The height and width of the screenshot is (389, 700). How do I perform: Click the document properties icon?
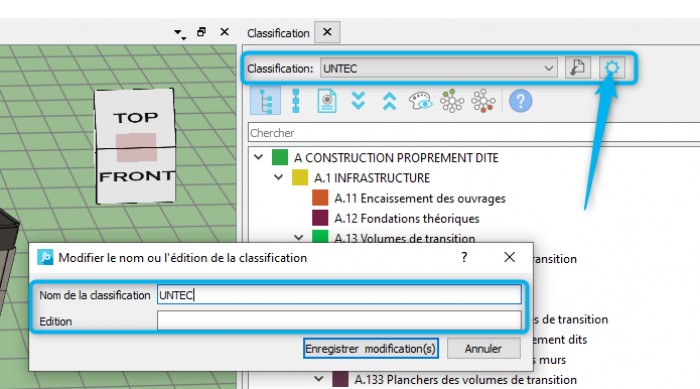coord(327,101)
